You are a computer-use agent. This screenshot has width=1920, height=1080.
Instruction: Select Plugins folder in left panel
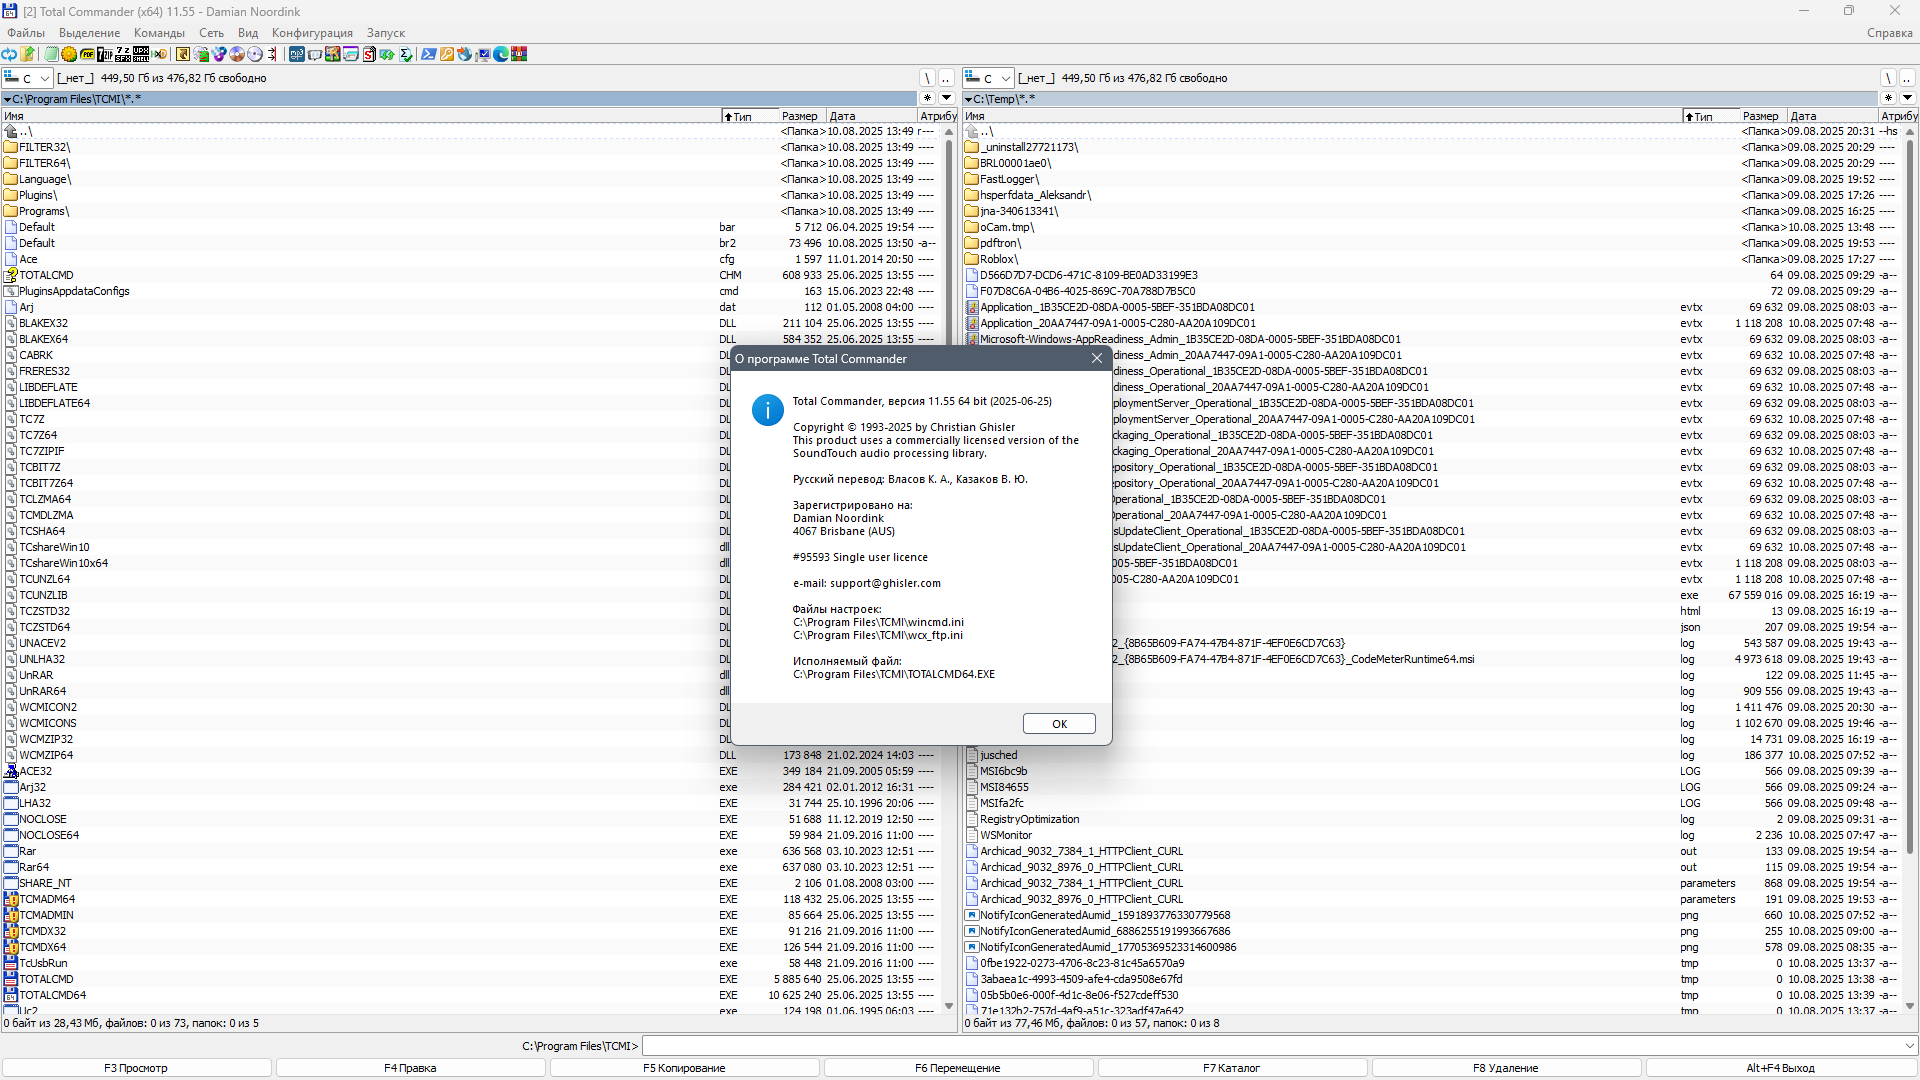coord(469,195)
